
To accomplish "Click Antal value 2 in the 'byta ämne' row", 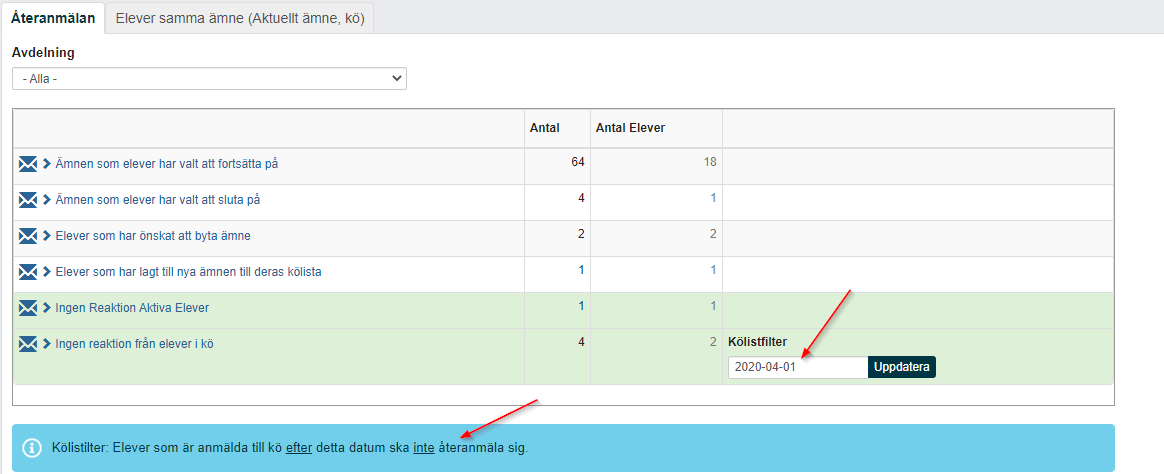I will pyautogui.click(x=581, y=234).
